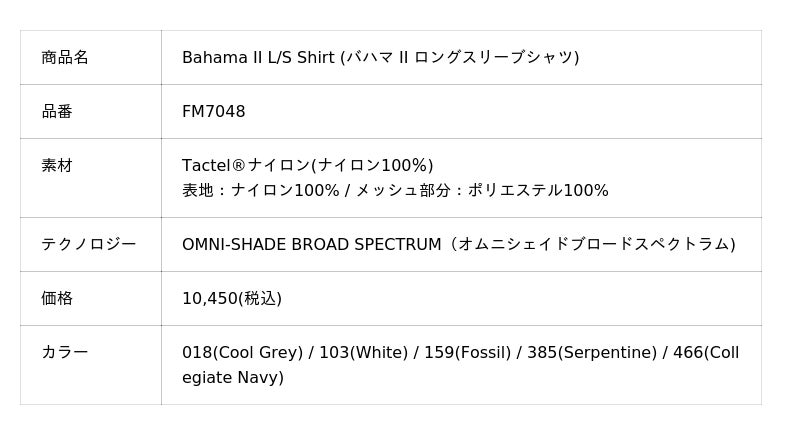Click the 商品名 row label
The width and height of the screenshot is (800, 435).
65,57
